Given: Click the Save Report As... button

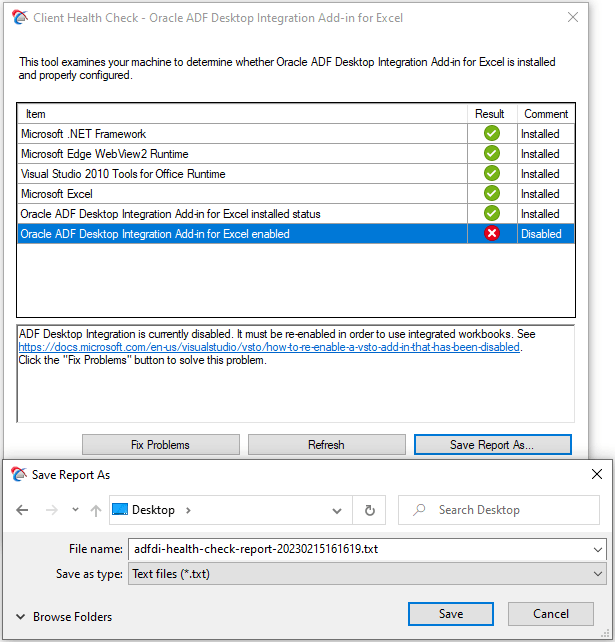Looking at the screenshot, I should click(492, 445).
